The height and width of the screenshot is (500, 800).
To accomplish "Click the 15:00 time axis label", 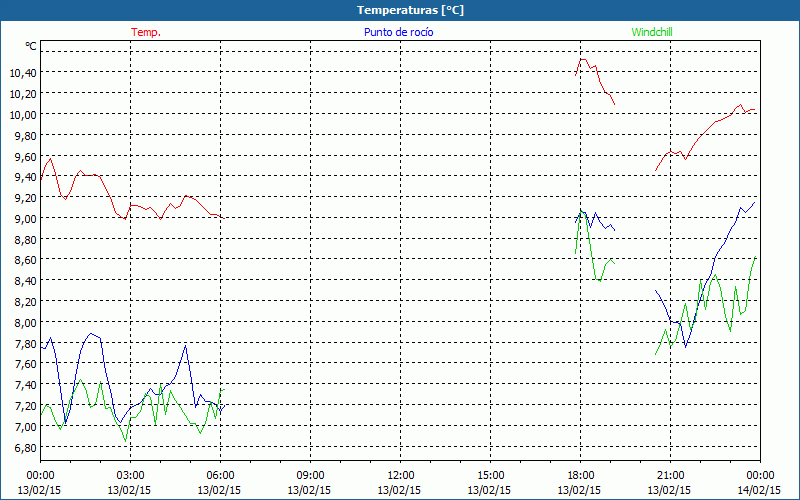I will 490,476.
